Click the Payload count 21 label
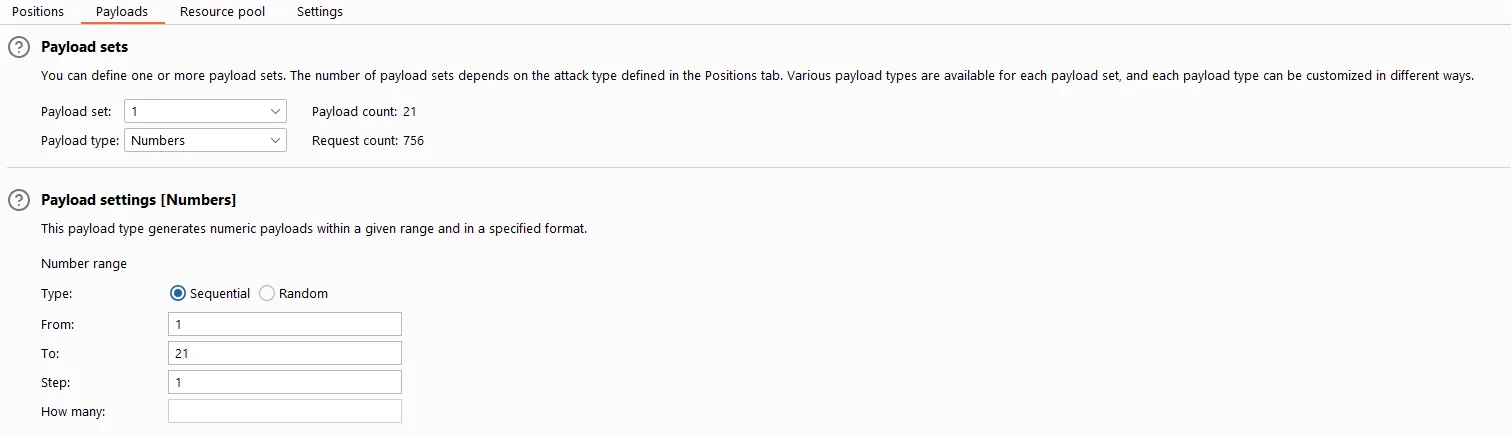 click(x=364, y=112)
